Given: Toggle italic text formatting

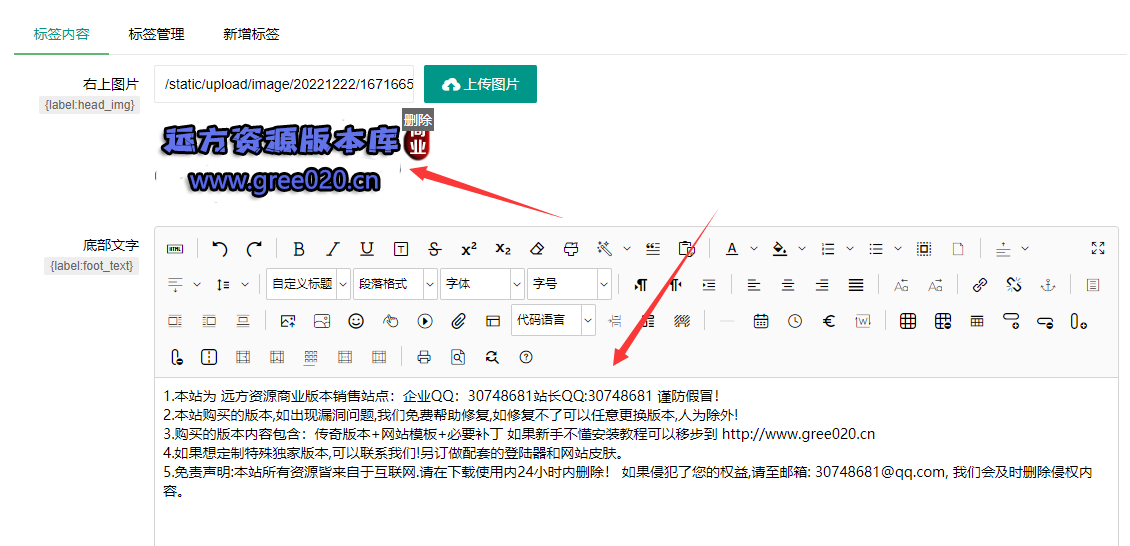Looking at the screenshot, I should coord(333,249).
